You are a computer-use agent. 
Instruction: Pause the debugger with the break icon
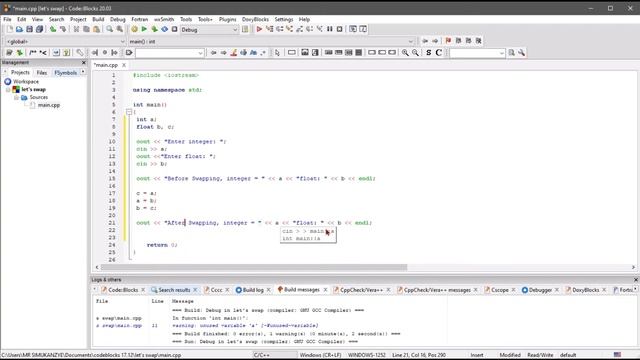(x=330, y=29)
